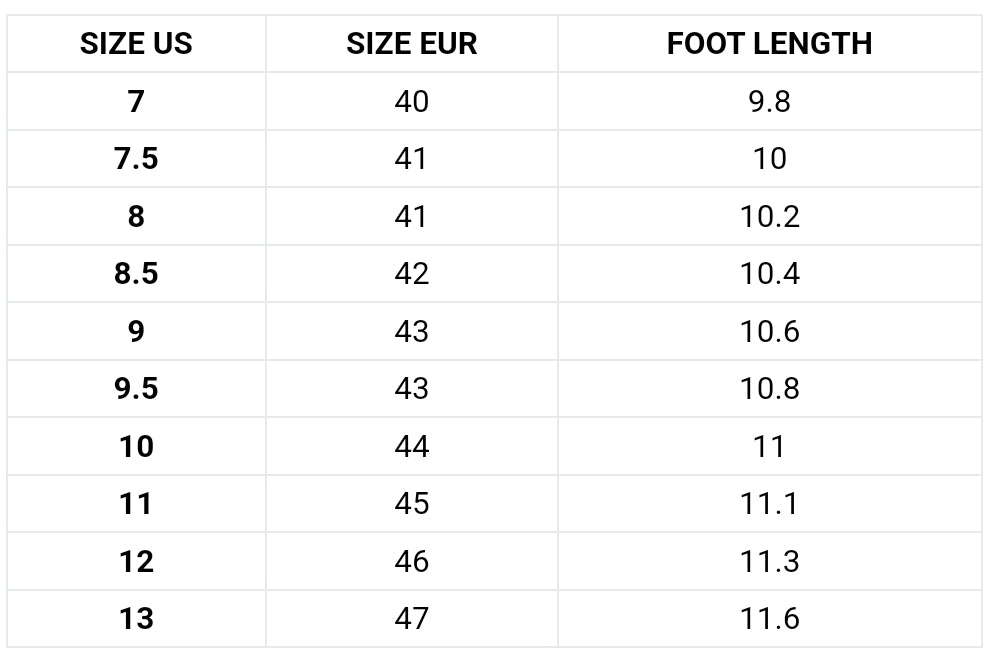This screenshot has height=668, width=990.
Task: Select US size 12 cell
Action: [x=136, y=561]
